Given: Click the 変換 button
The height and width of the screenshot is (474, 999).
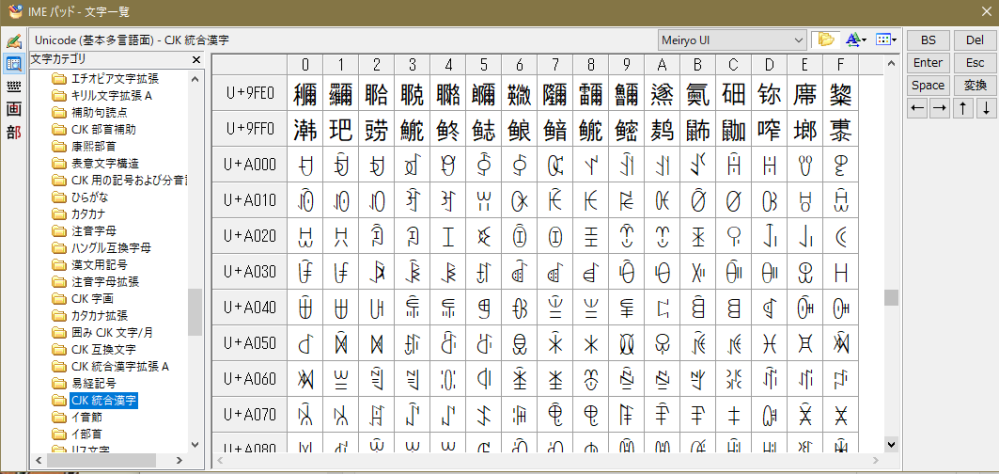Looking at the screenshot, I should tap(975, 85).
